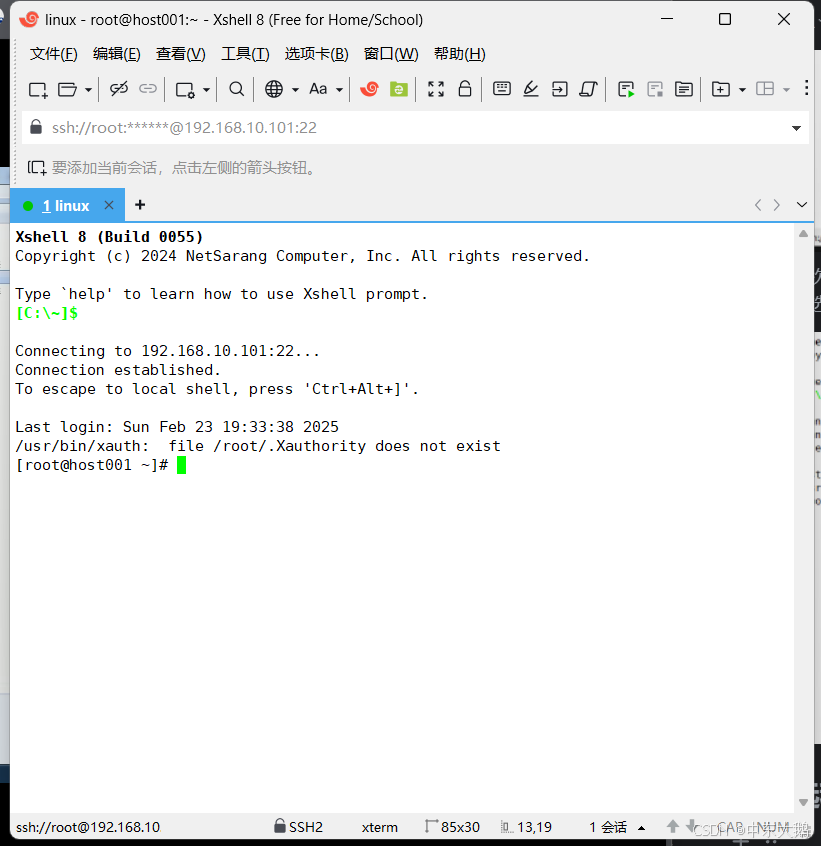The image size is (821, 846).
Task: Click the terminal scrollbar up arrow
Action: tap(803, 234)
